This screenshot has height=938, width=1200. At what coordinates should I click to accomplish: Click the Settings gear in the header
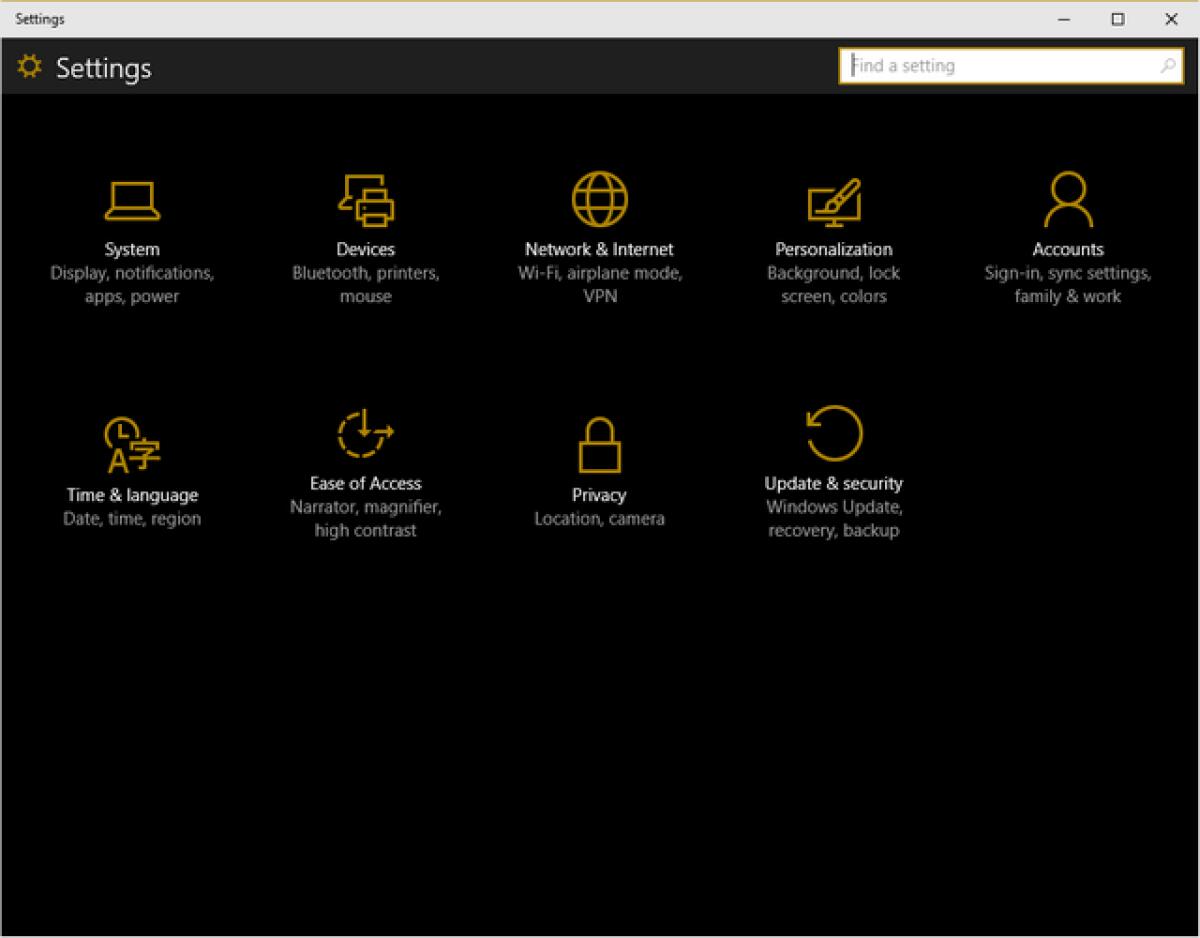(29, 66)
